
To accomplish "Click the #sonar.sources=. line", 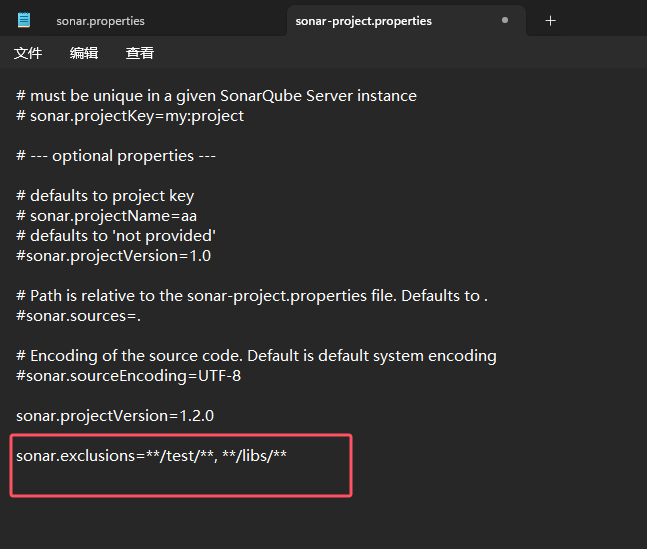I will pos(78,316).
